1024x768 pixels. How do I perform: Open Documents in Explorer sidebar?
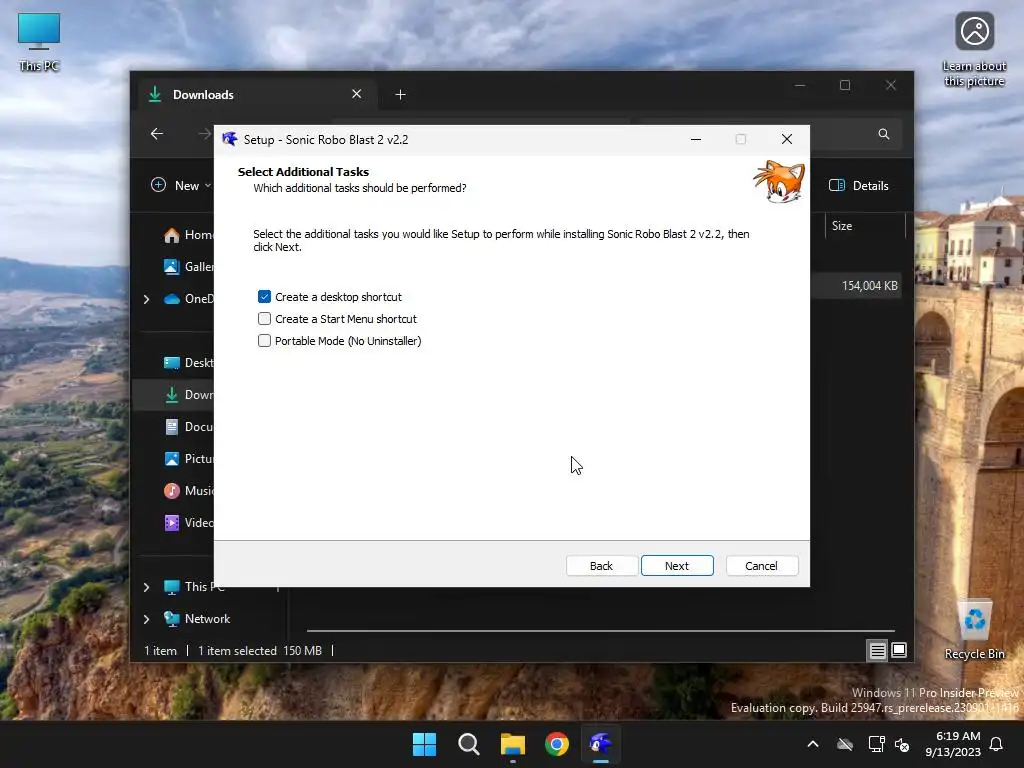(187, 427)
